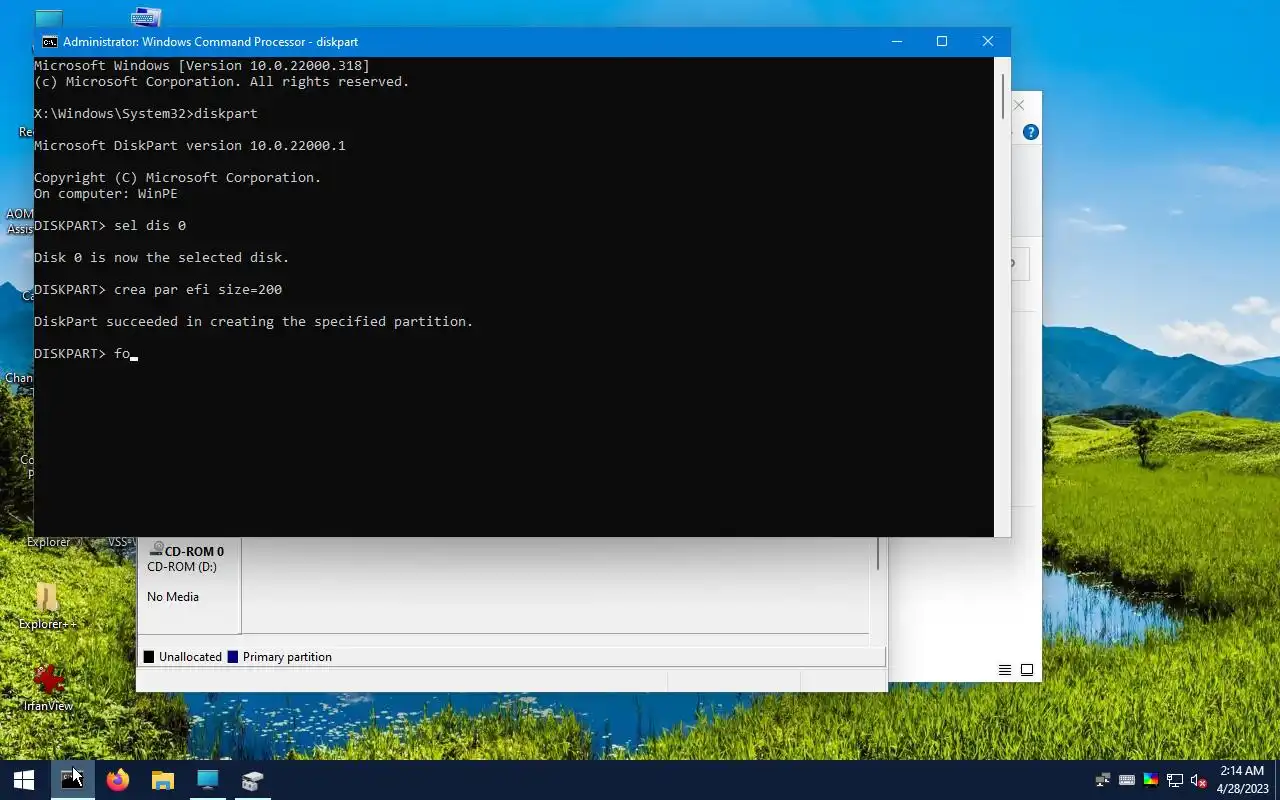Click the 'Microsoft DiskPart version' line
This screenshot has width=1280, height=800.
point(190,146)
